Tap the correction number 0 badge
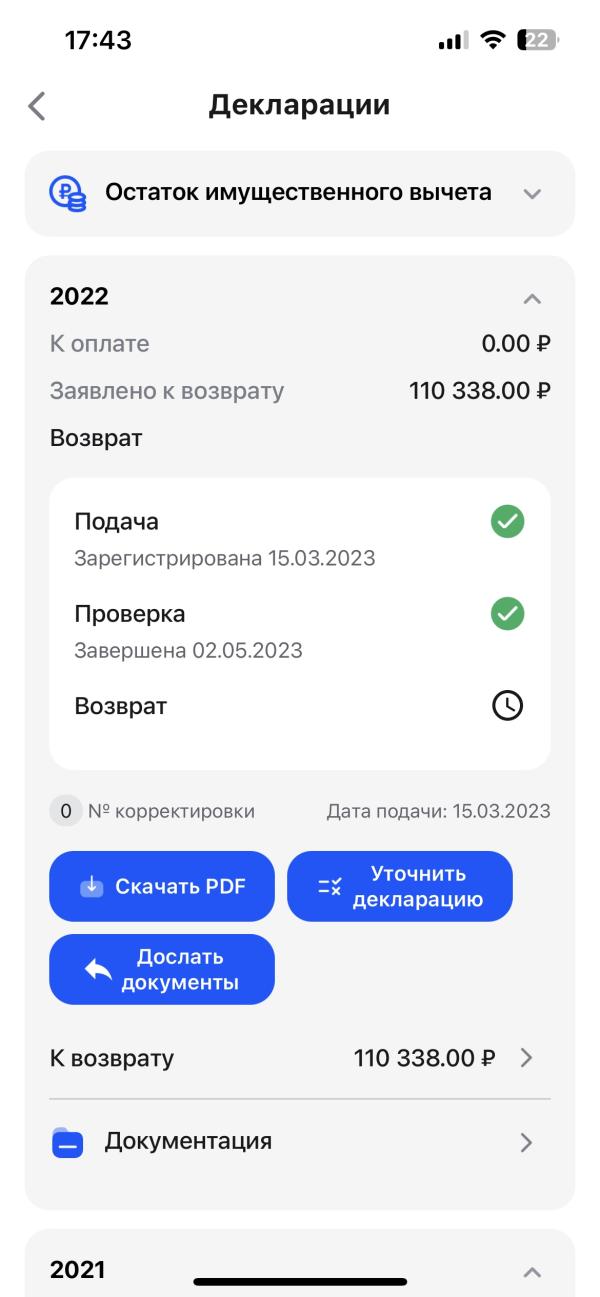The image size is (600, 1297). point(66,811)
